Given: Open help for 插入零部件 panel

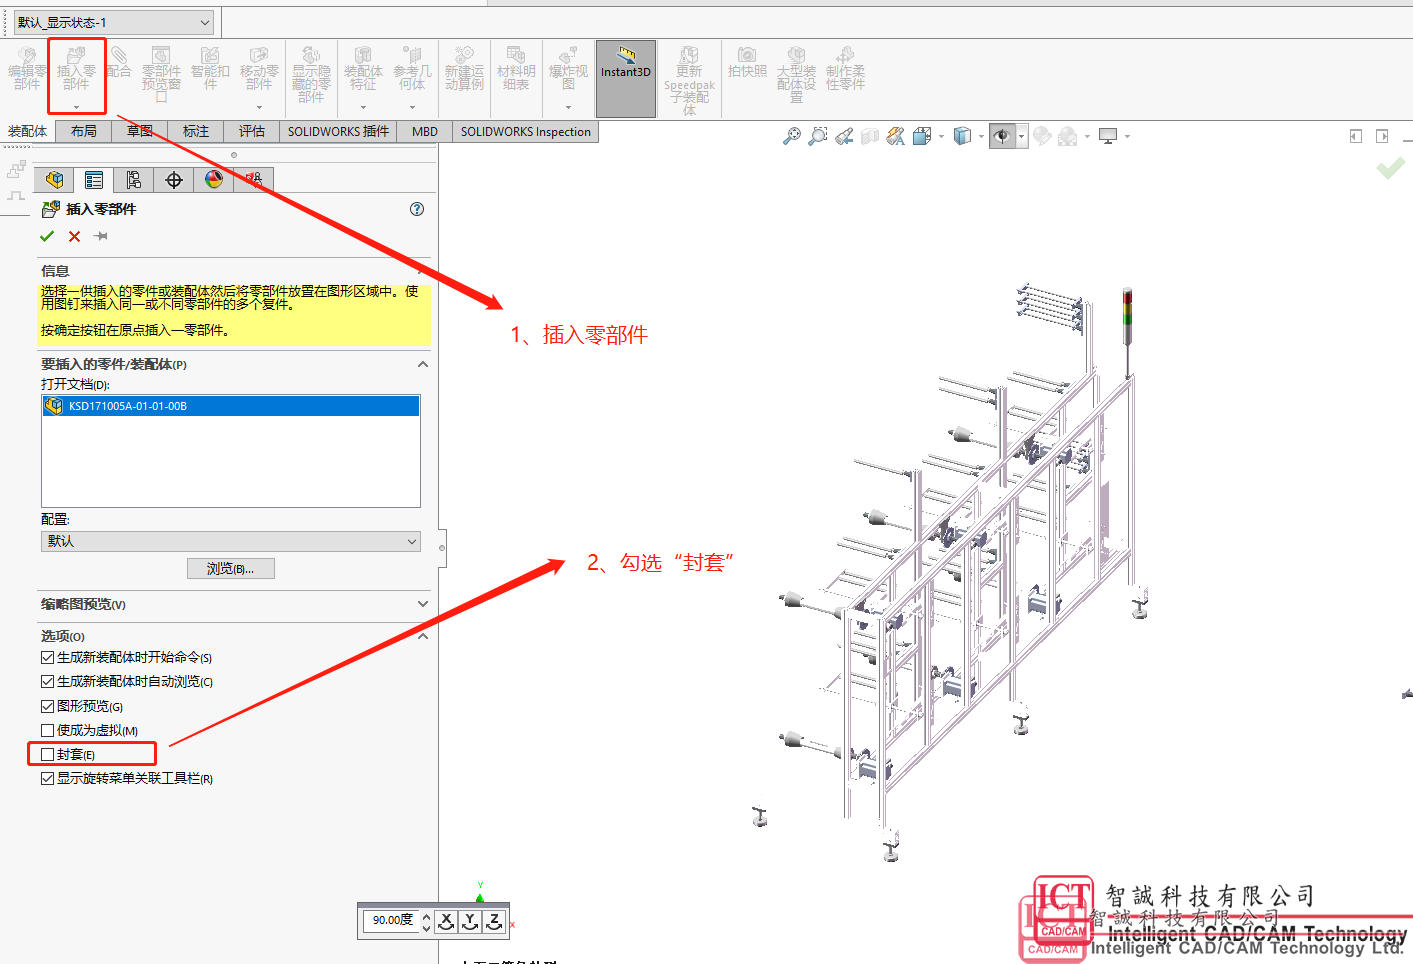Looking at the screenshot, I should (417, 209).
